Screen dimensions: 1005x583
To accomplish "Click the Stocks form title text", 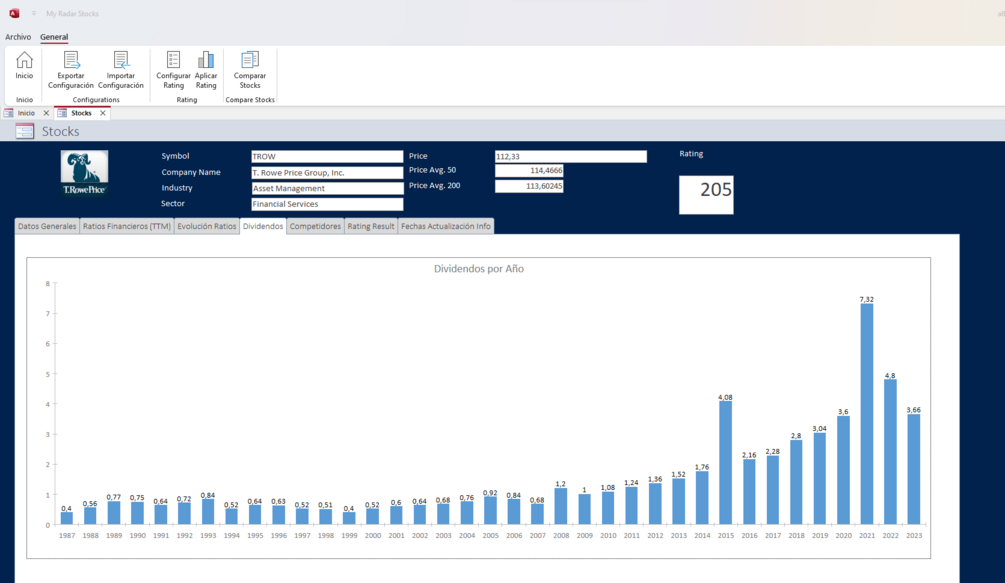I will tap(61, 131).
